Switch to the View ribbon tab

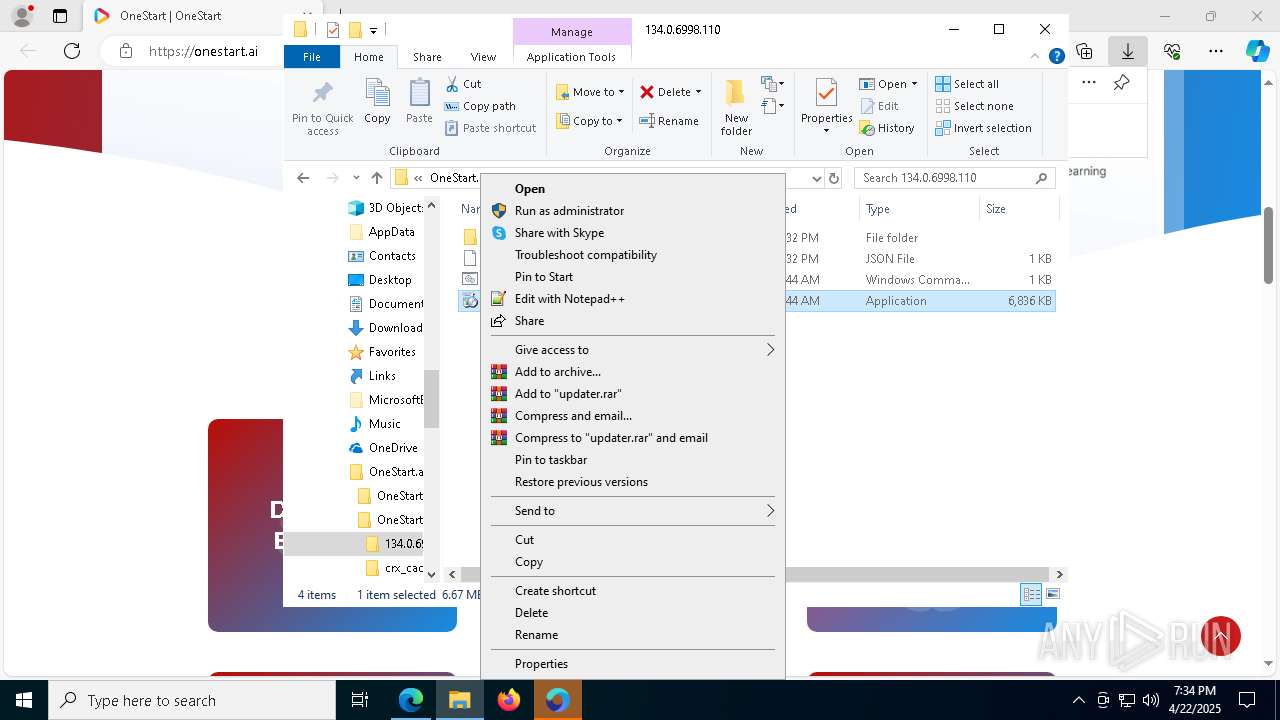(x=483, y=57)
